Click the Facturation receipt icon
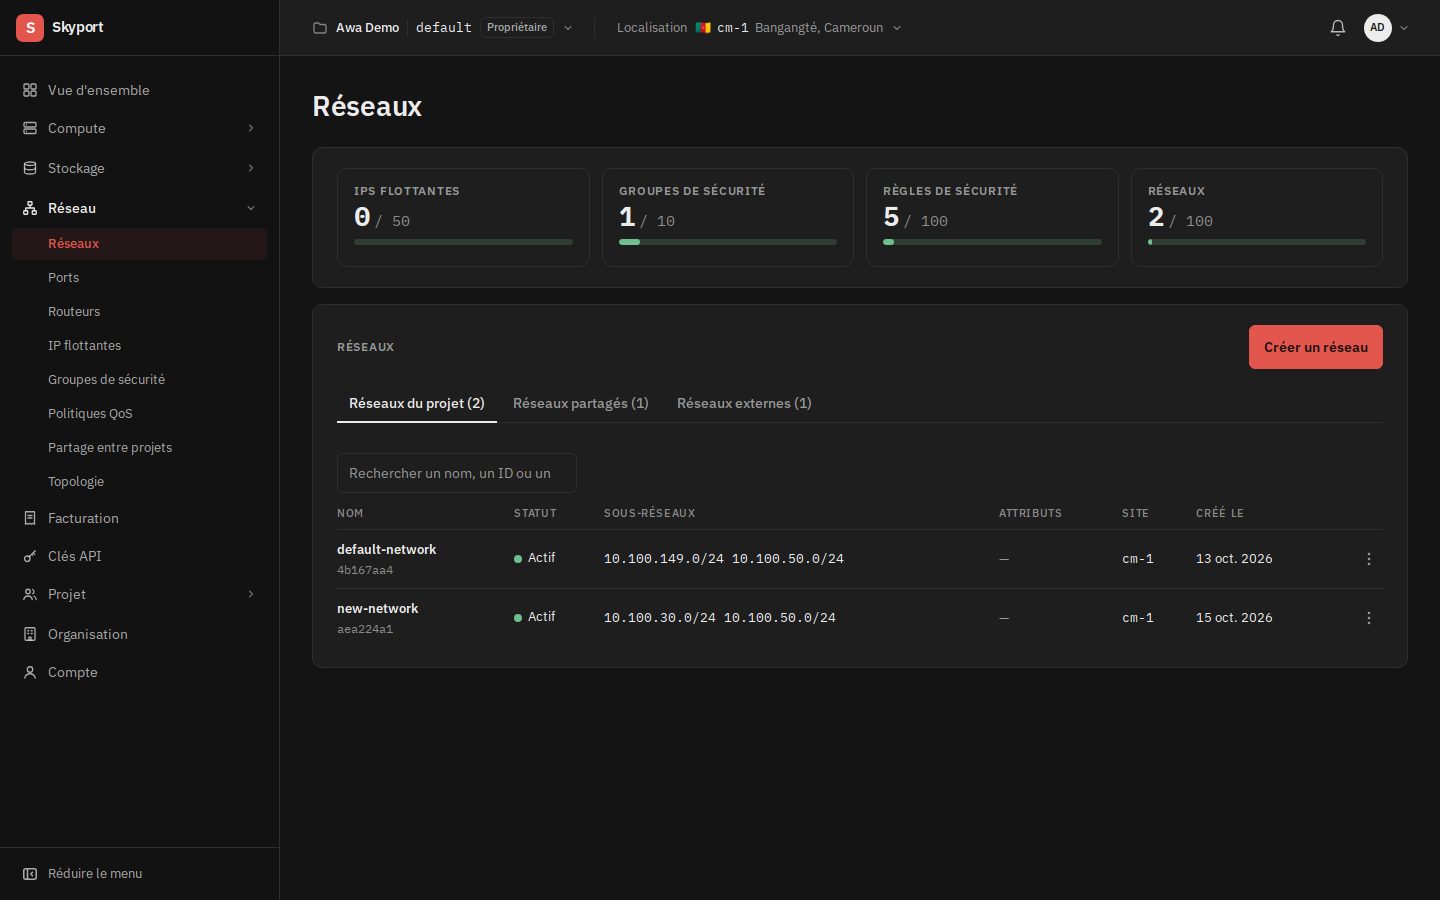 click(x=30, y=518)
